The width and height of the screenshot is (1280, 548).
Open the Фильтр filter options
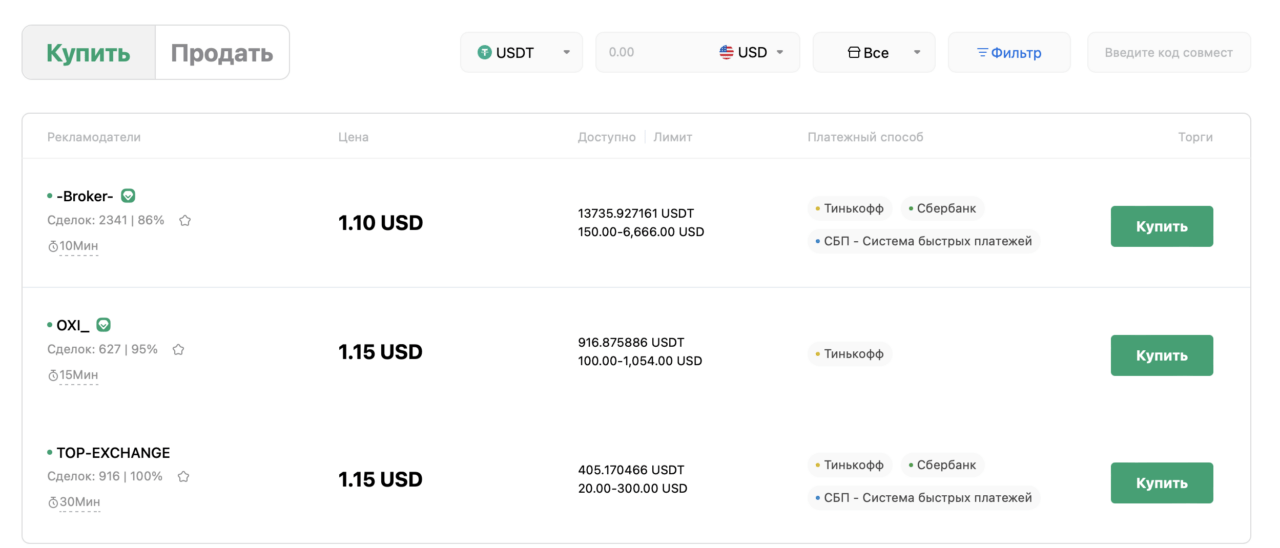(1009, 52)
